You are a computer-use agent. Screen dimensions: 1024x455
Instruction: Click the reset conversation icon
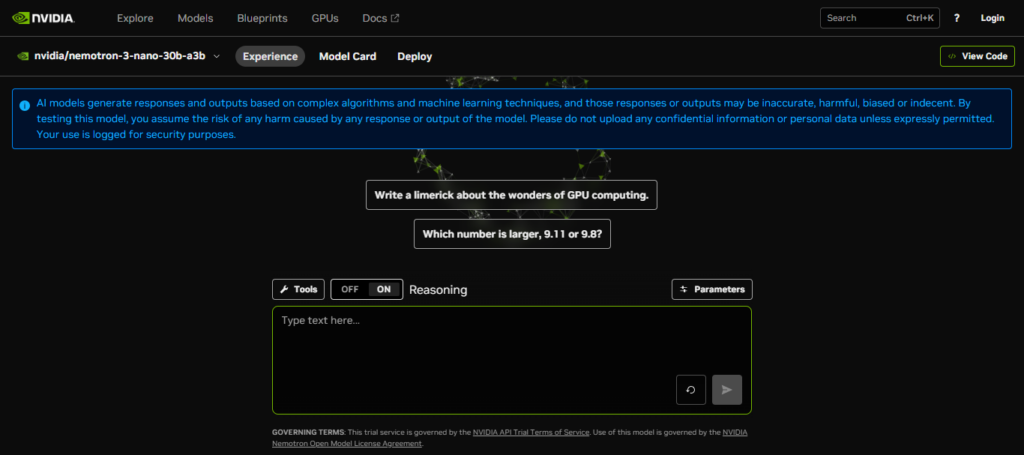click(x=691, y=390)
